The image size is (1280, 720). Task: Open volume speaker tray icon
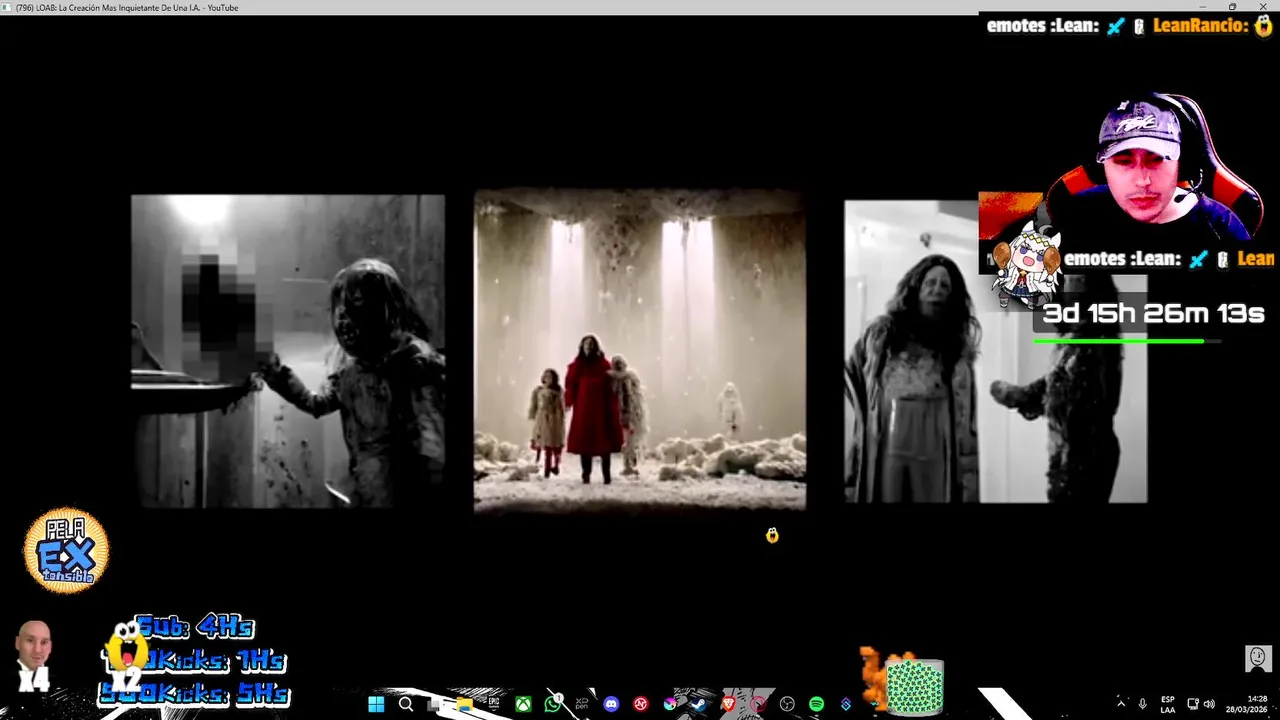[1209, 704]
